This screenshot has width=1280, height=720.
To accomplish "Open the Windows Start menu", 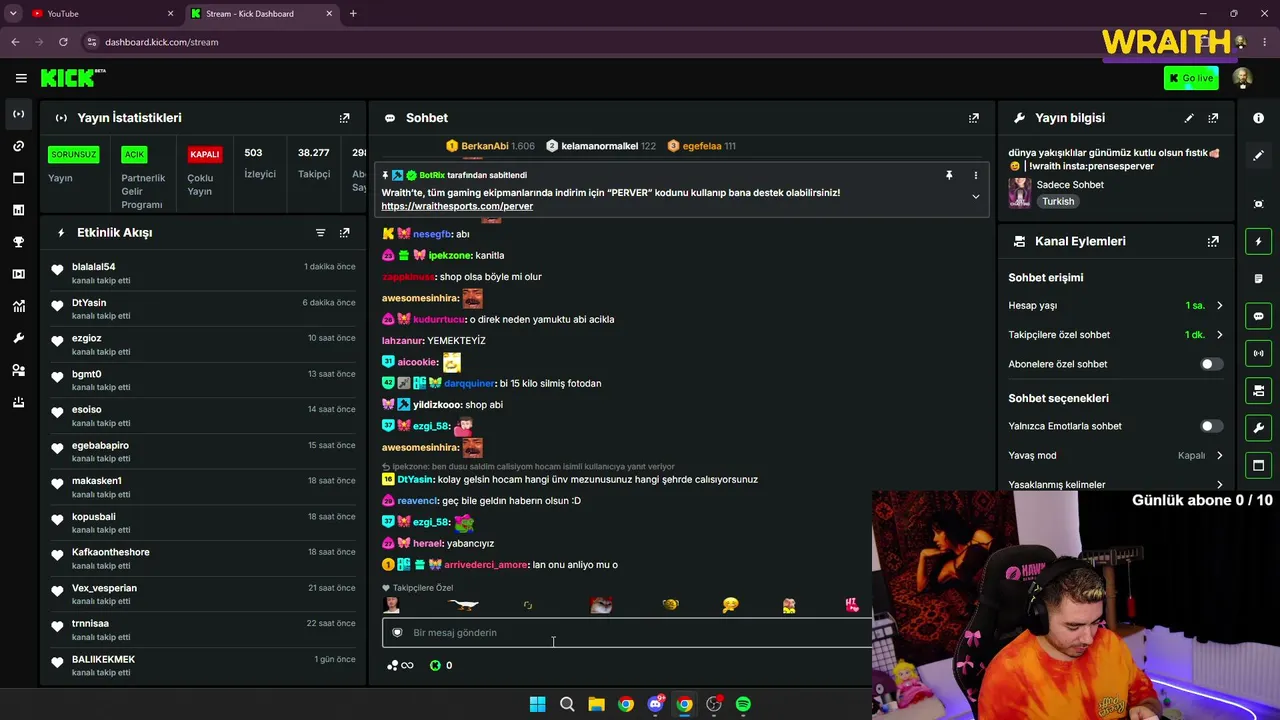I will click(537, 704).
